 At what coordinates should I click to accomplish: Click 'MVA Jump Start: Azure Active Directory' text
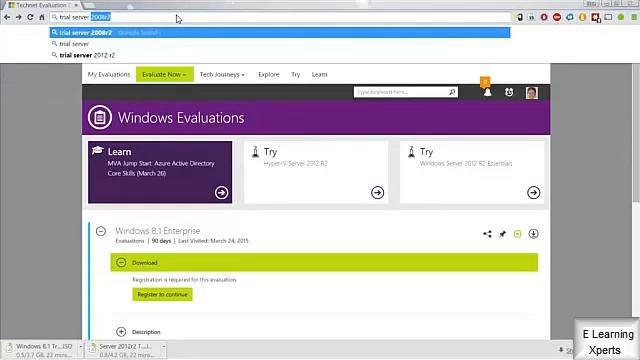click(161, 163)
